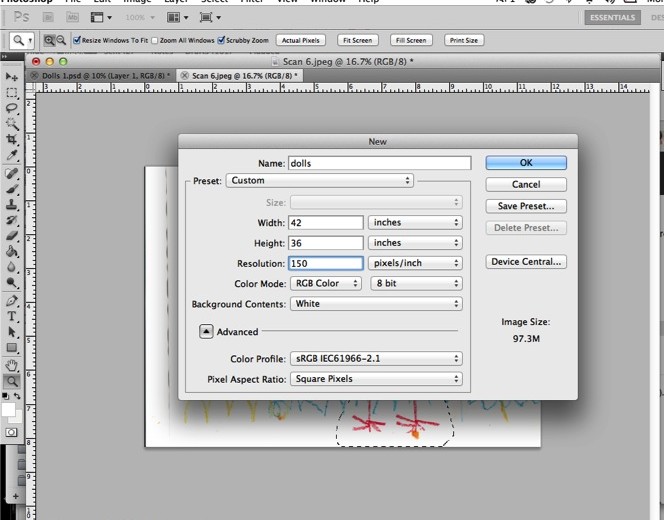This screenshot has height=520, width=665.
Task: Open the Height units dropdown
Action: [415, 243]
